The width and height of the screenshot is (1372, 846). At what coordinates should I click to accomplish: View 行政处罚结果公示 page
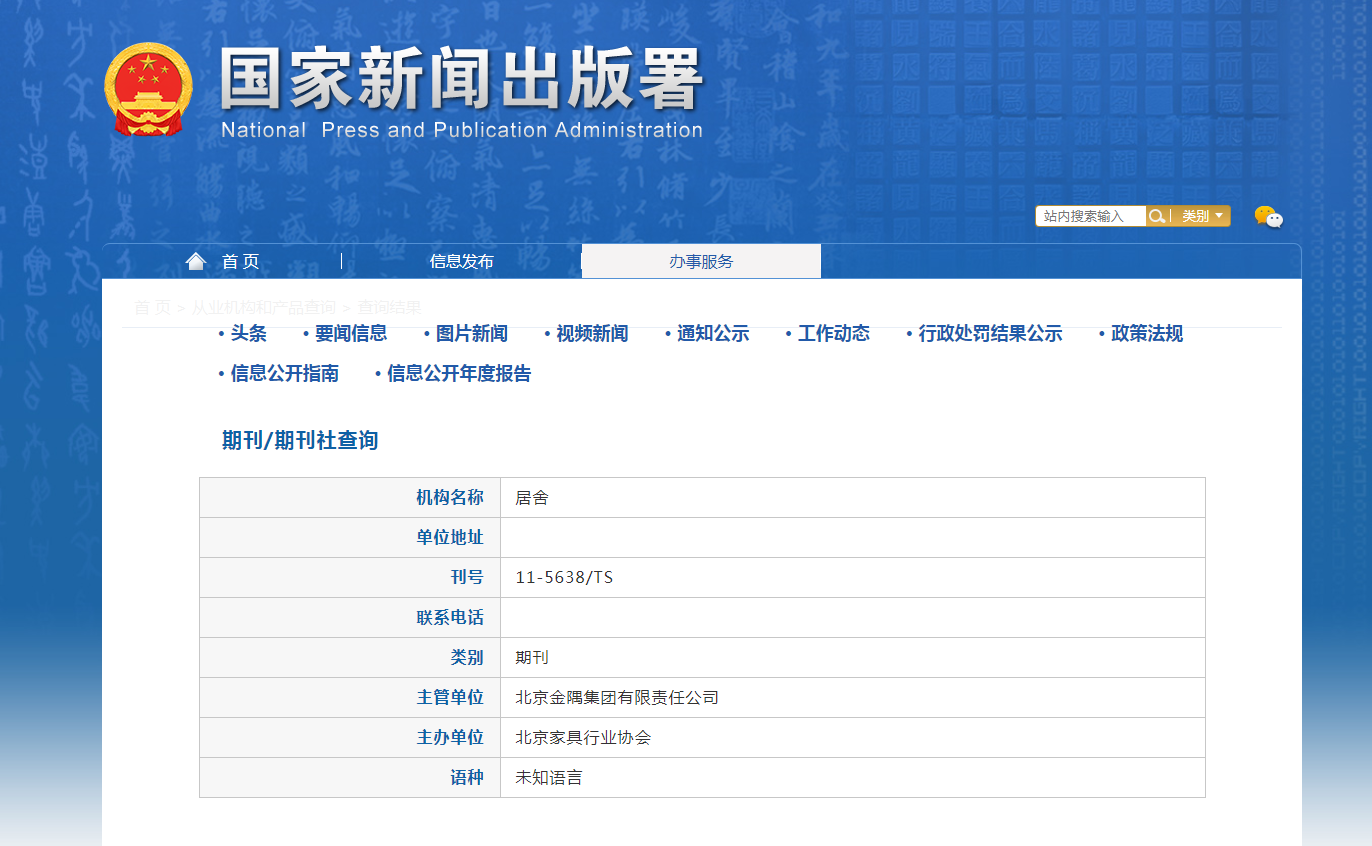tap(990, 334)
